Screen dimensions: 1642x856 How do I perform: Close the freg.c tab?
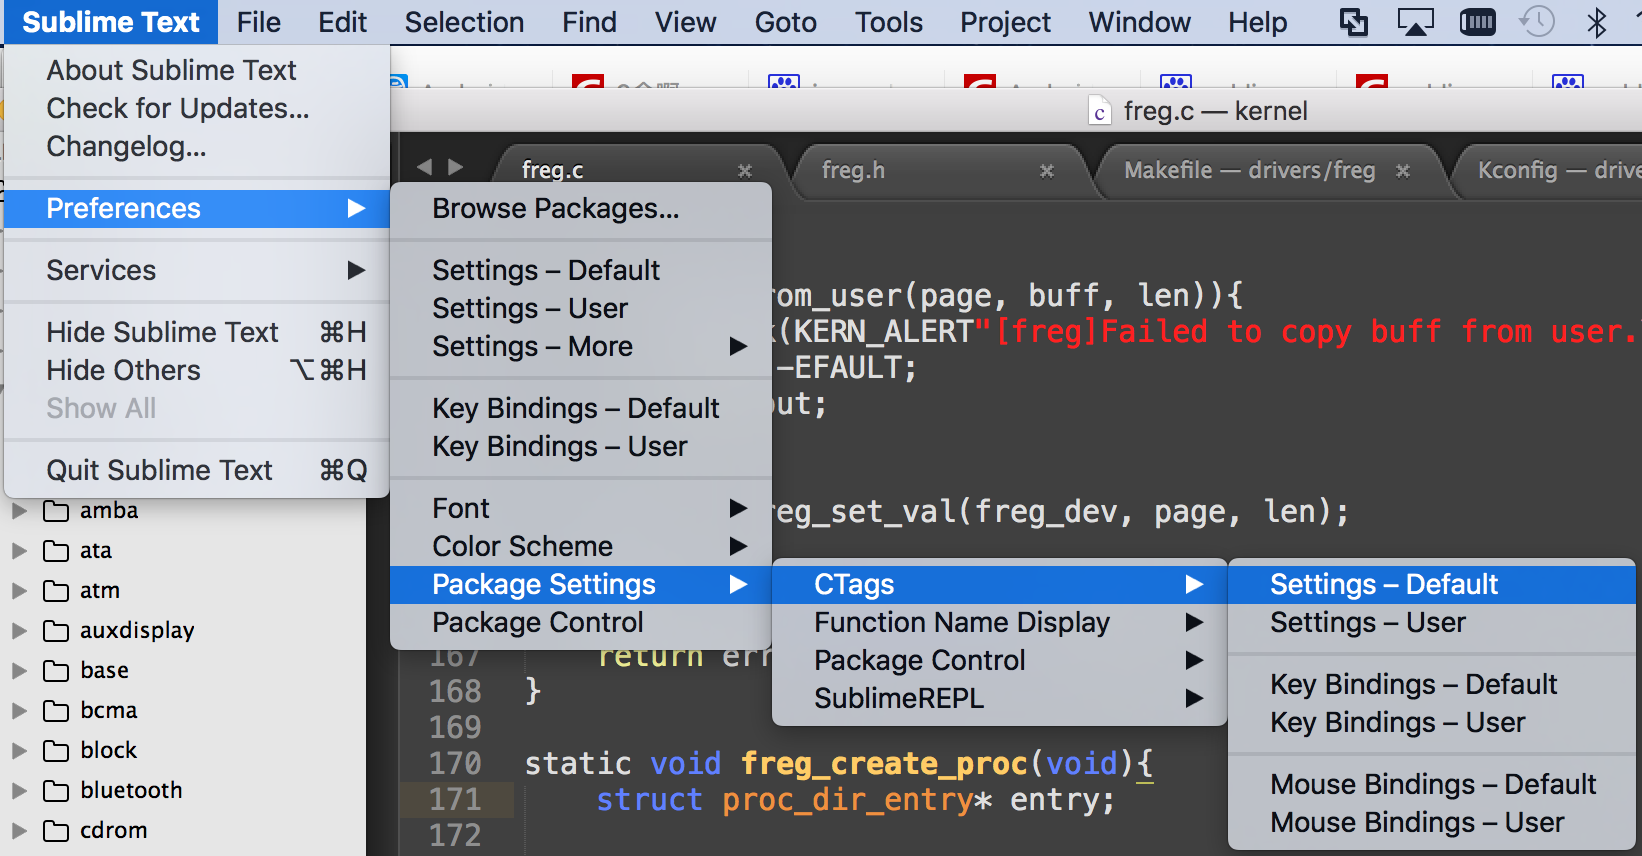click(745, 171)
